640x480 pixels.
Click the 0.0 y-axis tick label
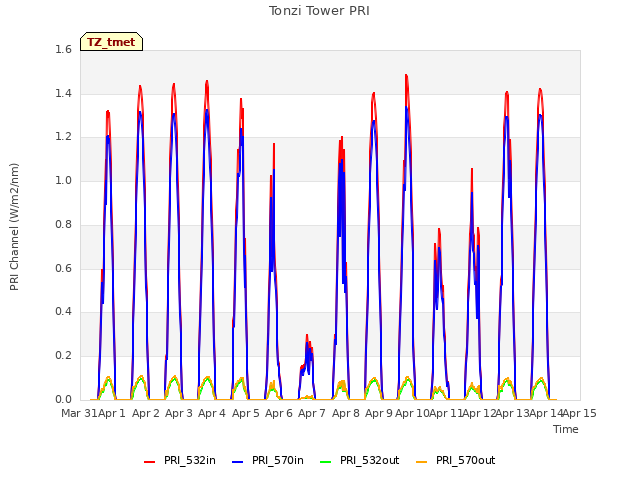click(x=63, y=399)
